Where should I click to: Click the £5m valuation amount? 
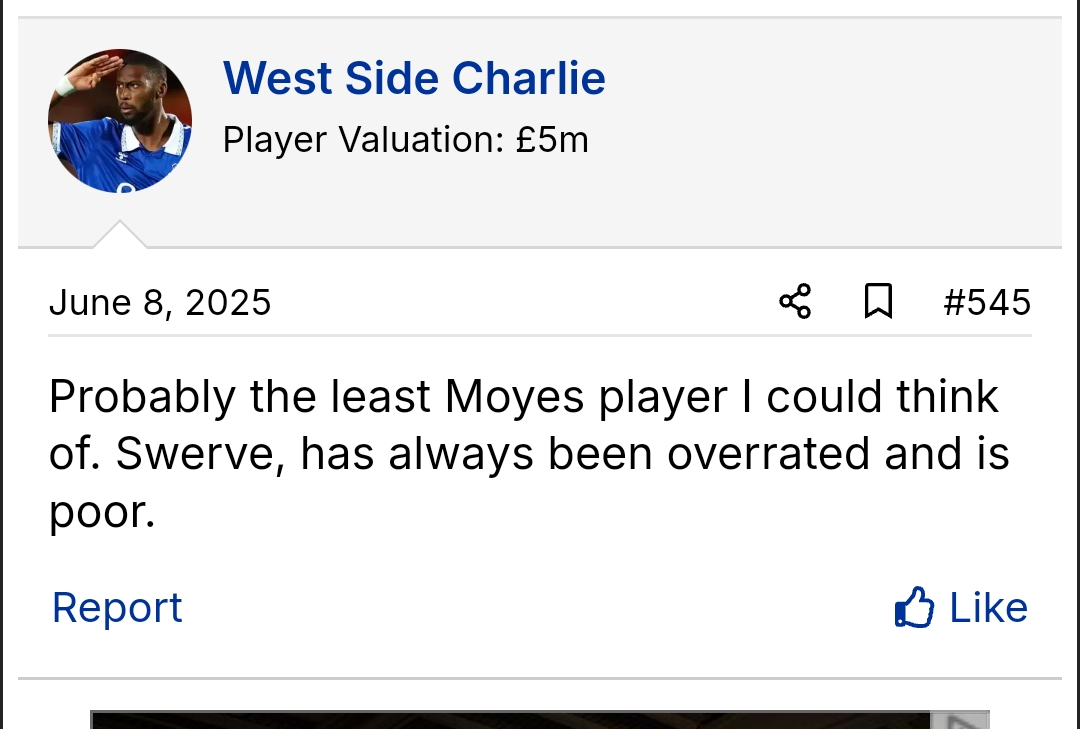(x=552, y=140)
